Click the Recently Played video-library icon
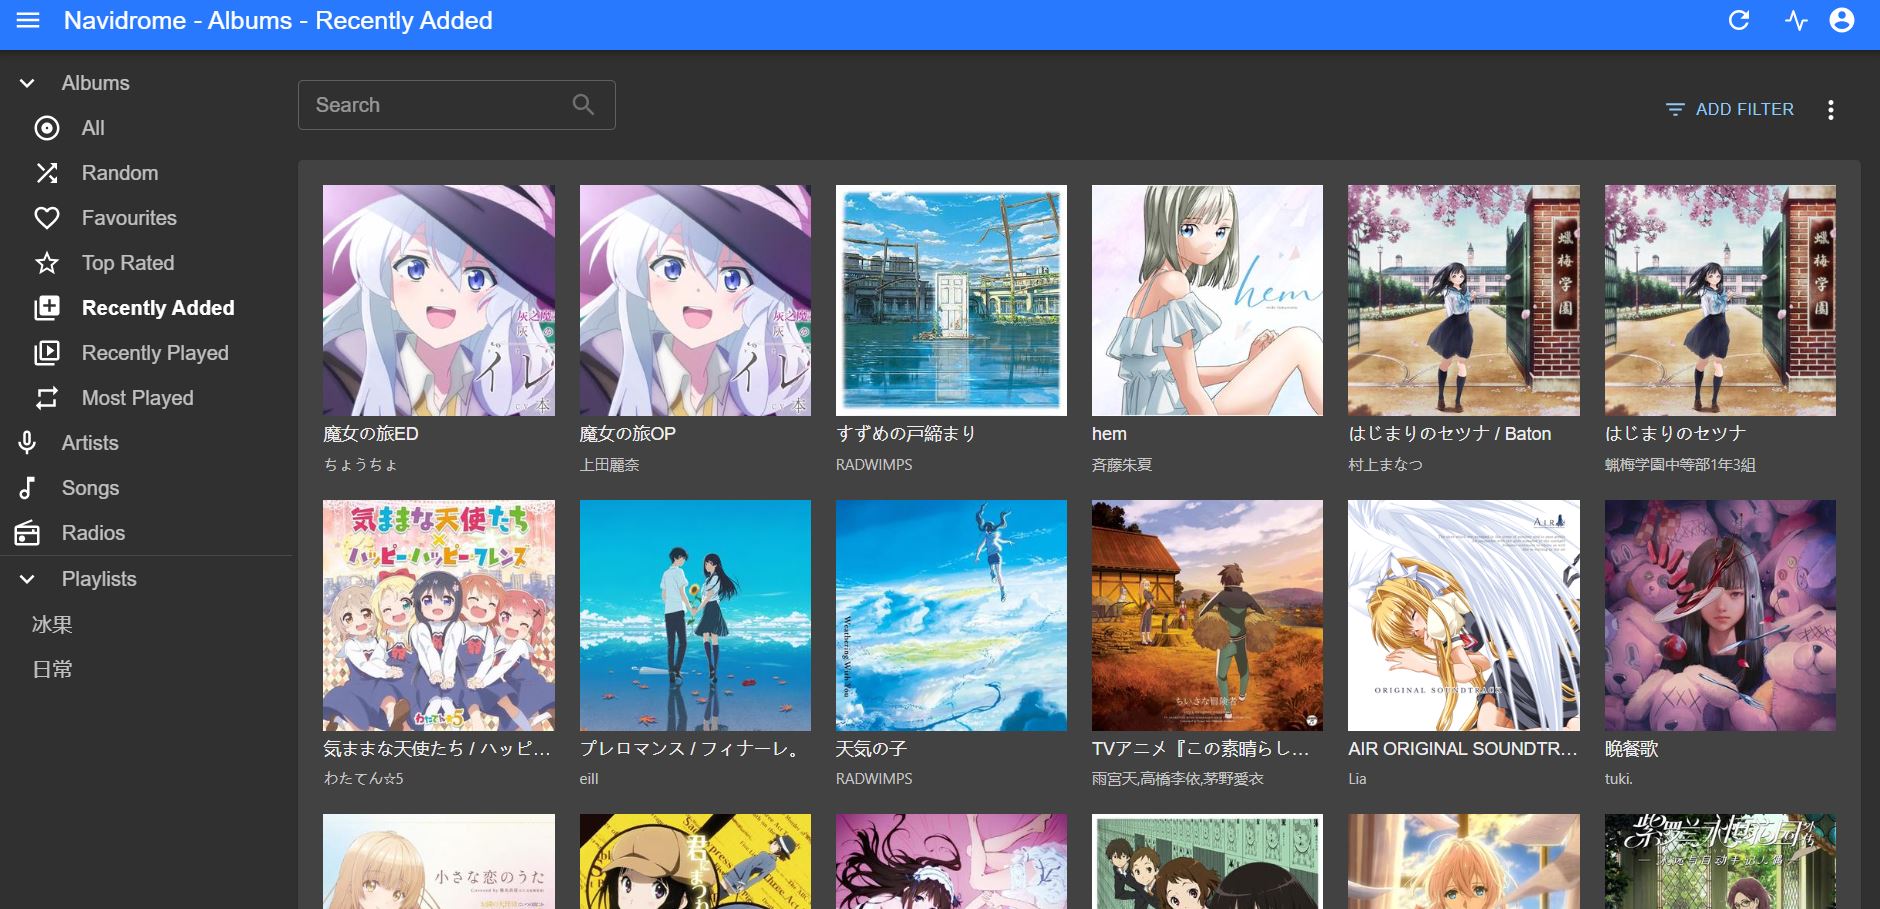The height and width of the screenshot is (909, 1880). pos(47,353)
